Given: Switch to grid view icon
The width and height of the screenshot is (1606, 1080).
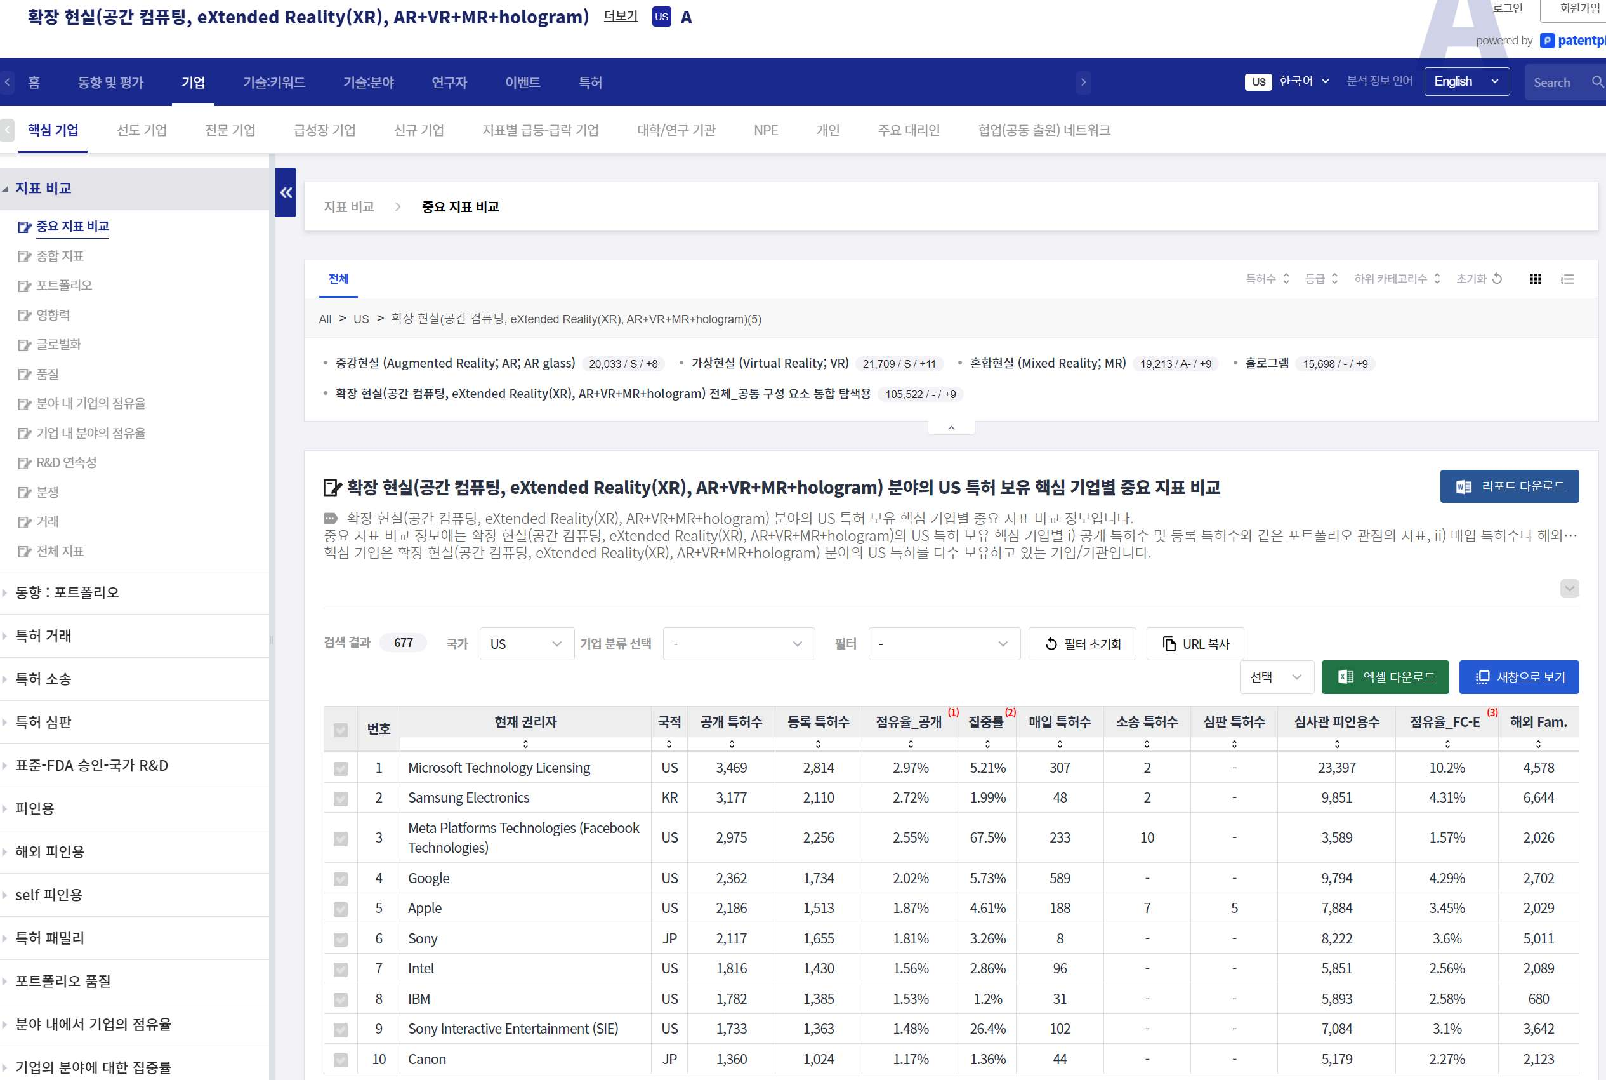Looking at the screenshot, I should [x=1535, y=279].
